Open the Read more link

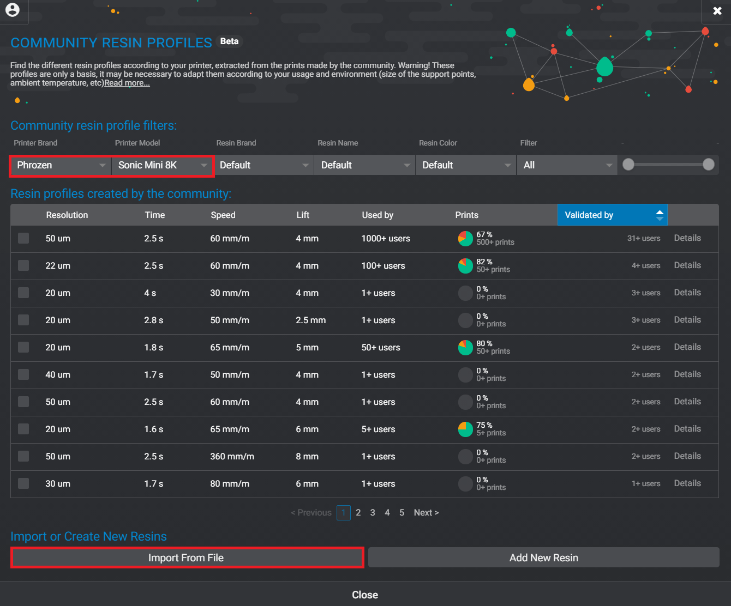tap(127, 83)
